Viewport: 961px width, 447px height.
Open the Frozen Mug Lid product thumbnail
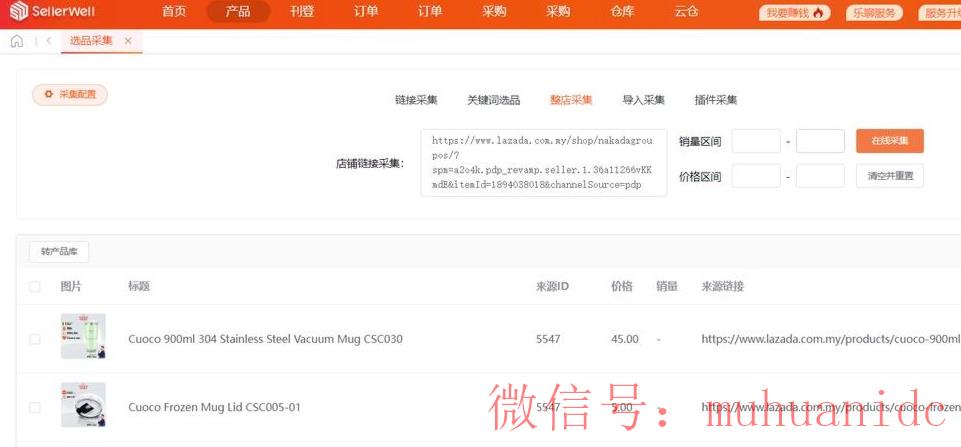pos(83,405)
